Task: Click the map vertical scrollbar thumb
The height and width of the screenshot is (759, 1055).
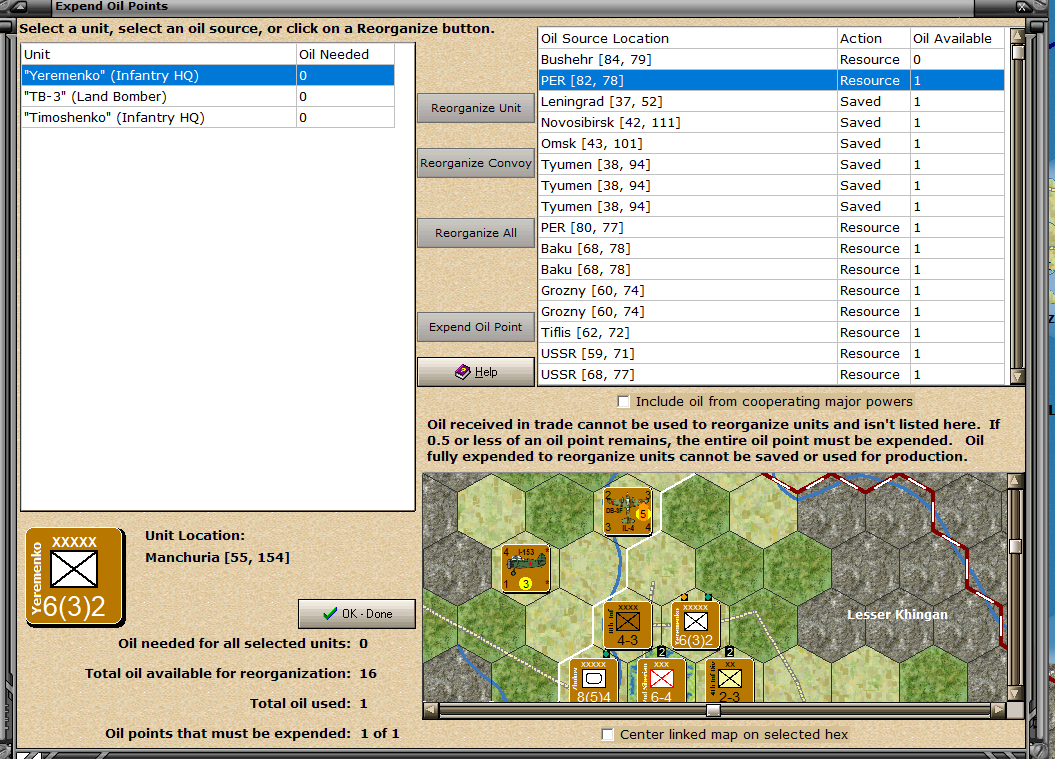Action: pyautogui.click(x=1015, y=546)
